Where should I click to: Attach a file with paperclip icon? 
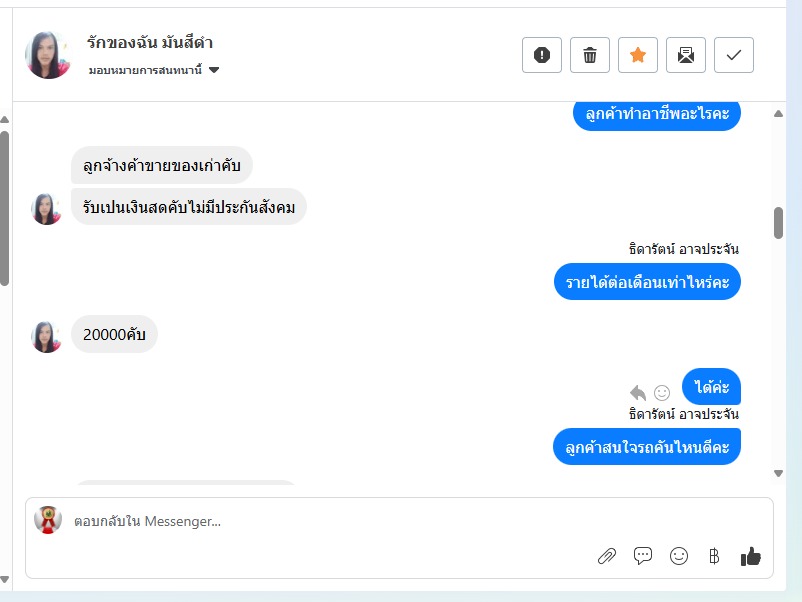pos(607,556)
